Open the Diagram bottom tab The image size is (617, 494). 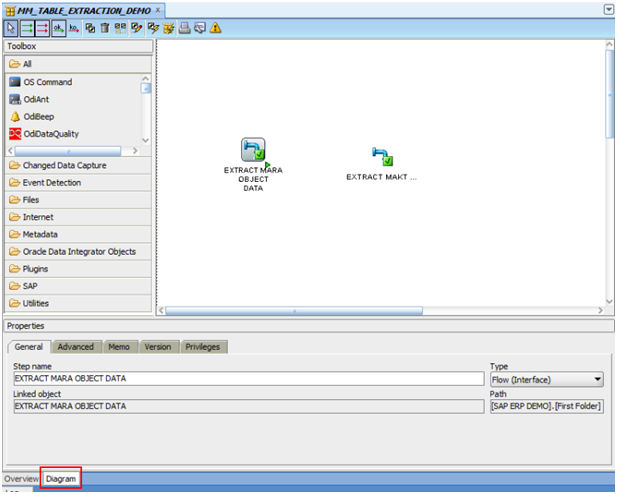click(x=61, y=479)
